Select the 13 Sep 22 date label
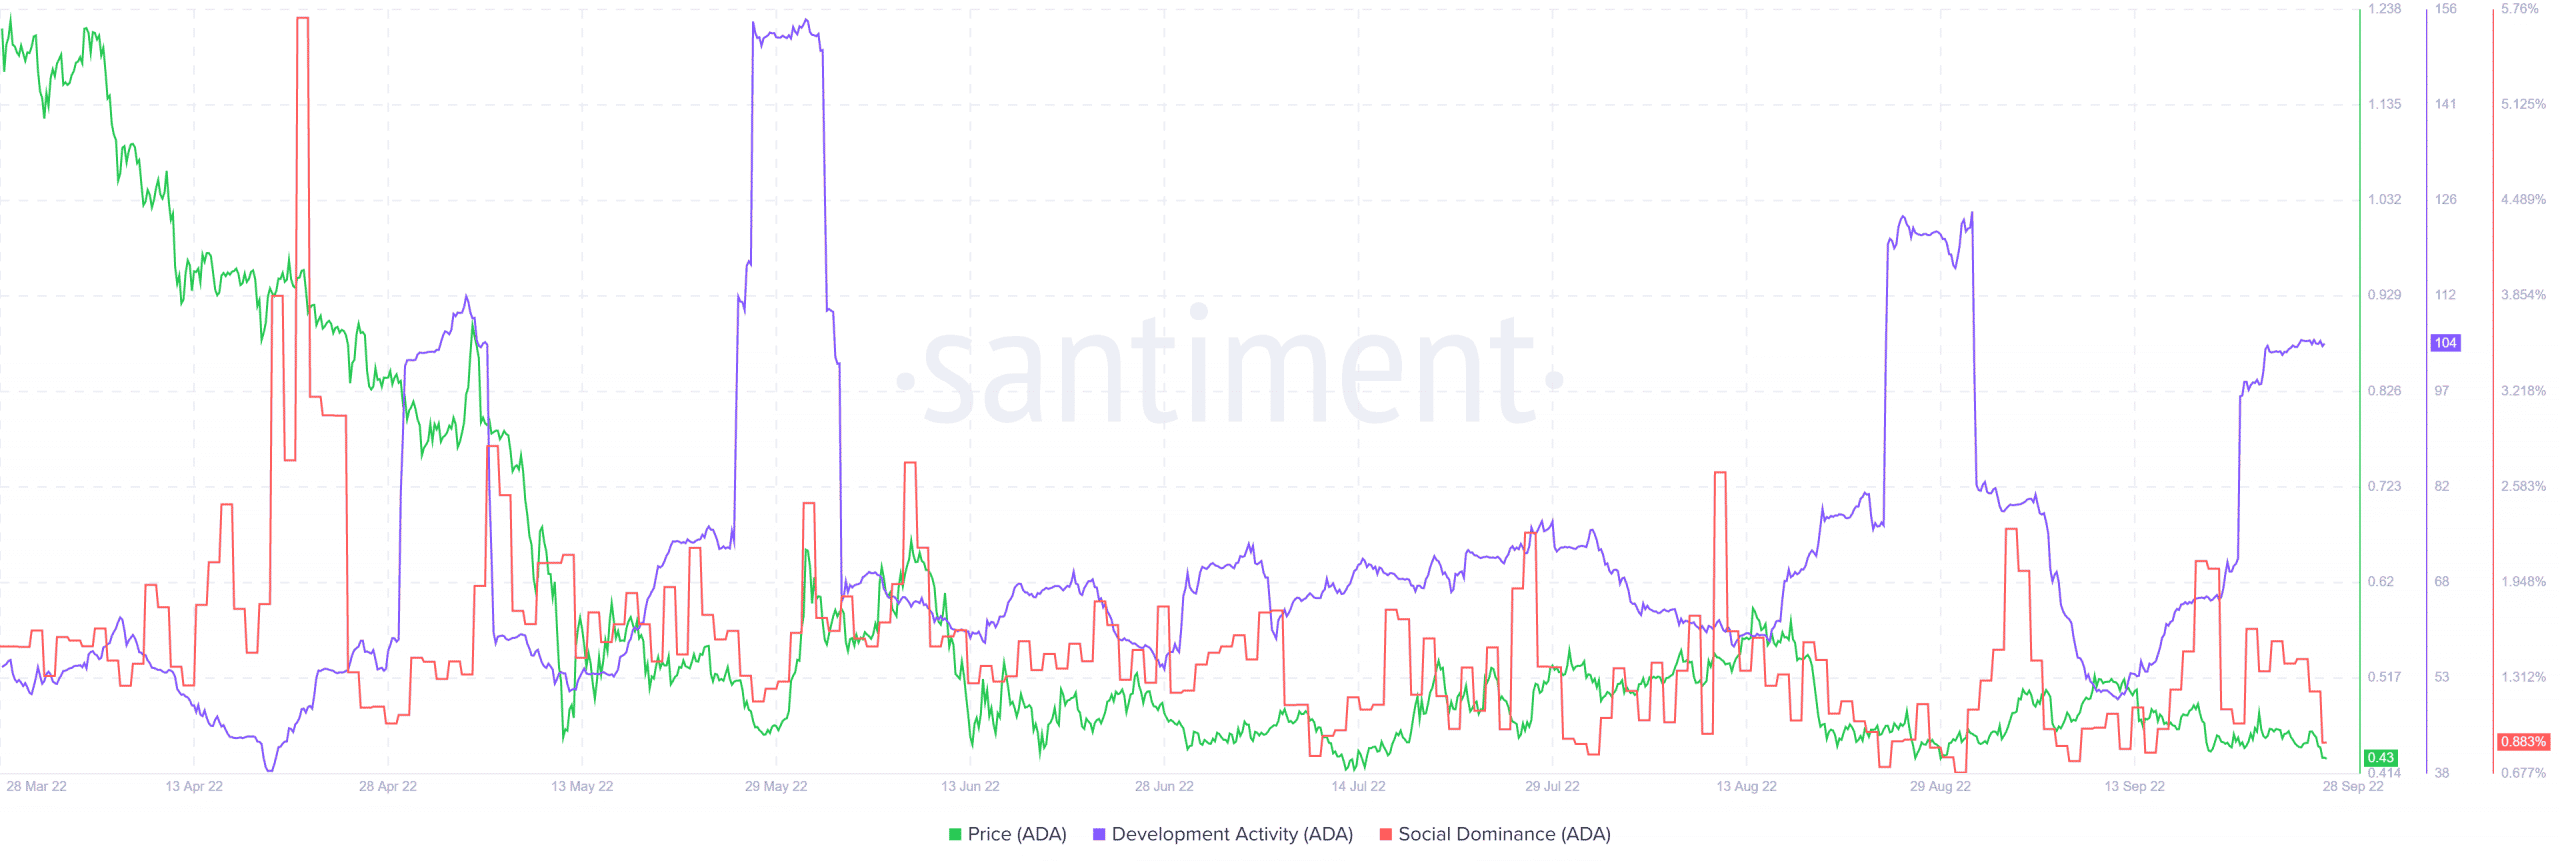This screenshot has width=2560, height=867. [2134, 787]
